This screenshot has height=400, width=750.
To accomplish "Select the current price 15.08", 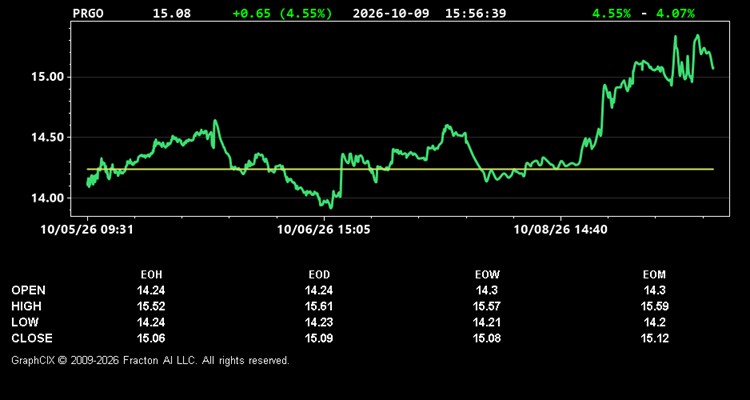I will [x=171, y=13].
